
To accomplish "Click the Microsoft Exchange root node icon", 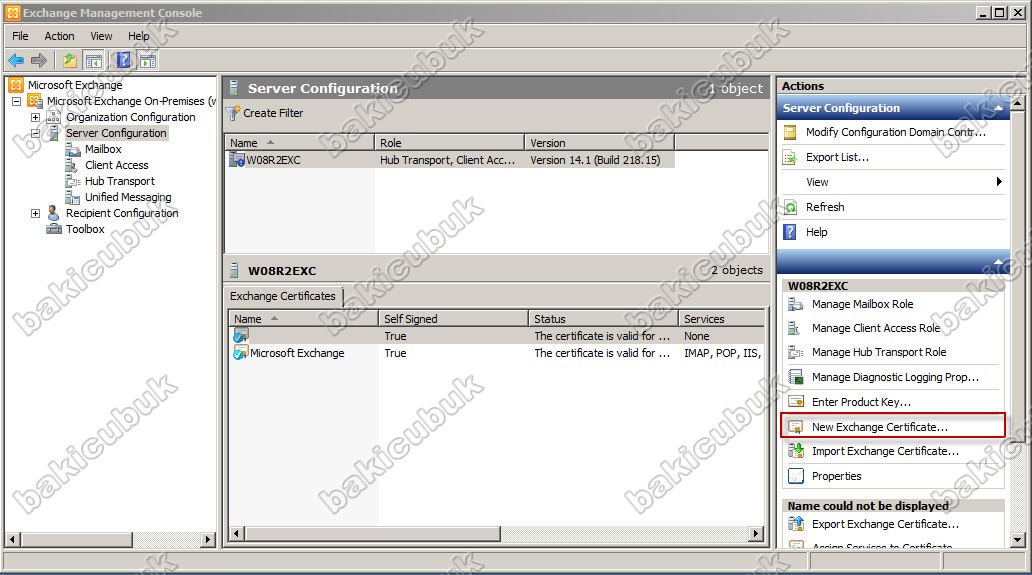I will [16, 85].
